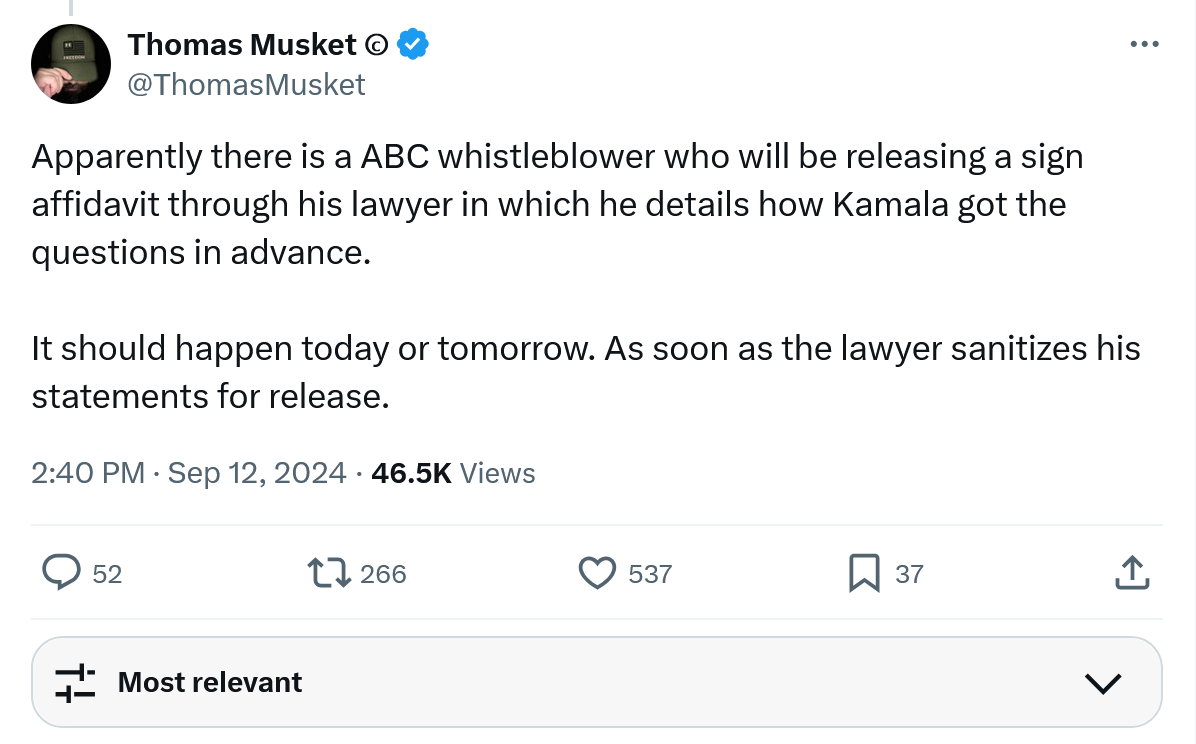This screenshot has height=744, width=1196.
Task: Open Thomas Musket's profile avatar
Action: [x=70, y=64]
